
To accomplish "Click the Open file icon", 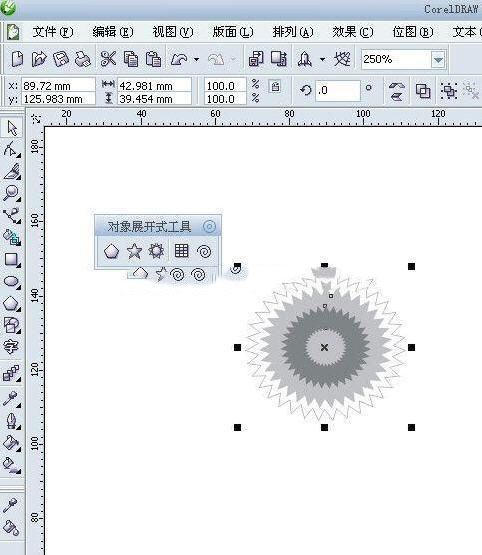I will coord(39,59).
